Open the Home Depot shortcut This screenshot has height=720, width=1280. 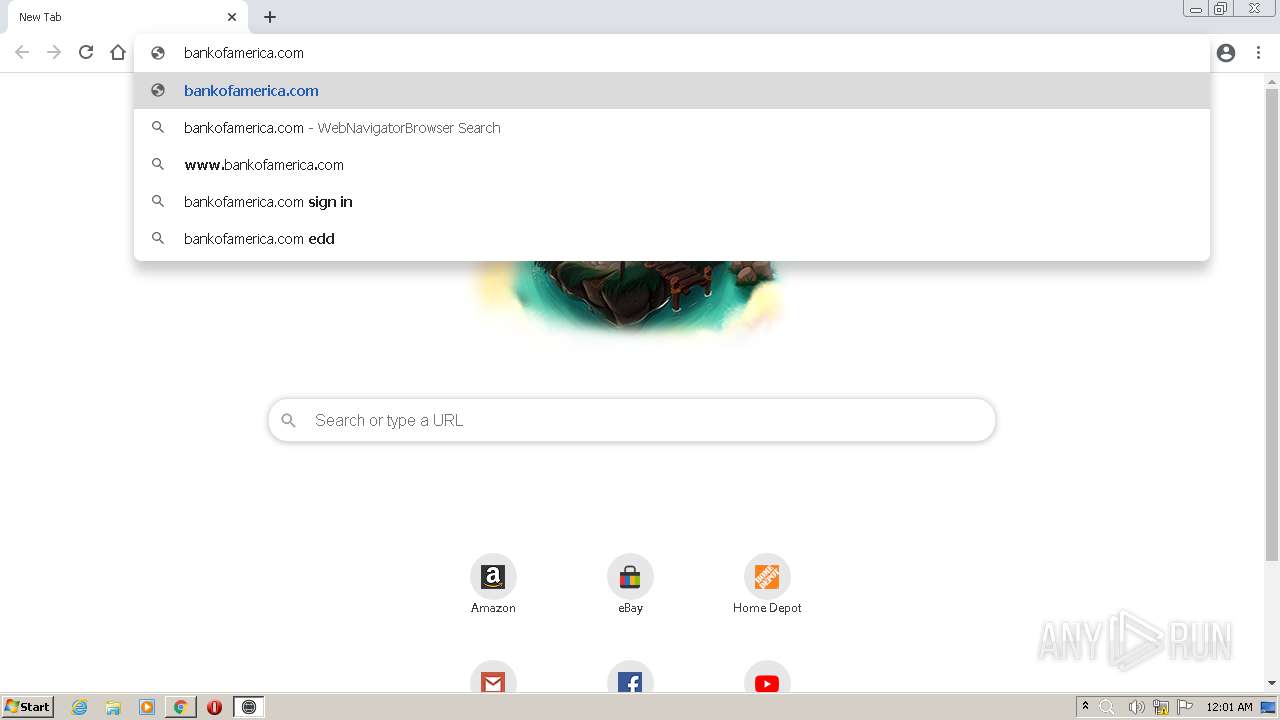[767, 577]
